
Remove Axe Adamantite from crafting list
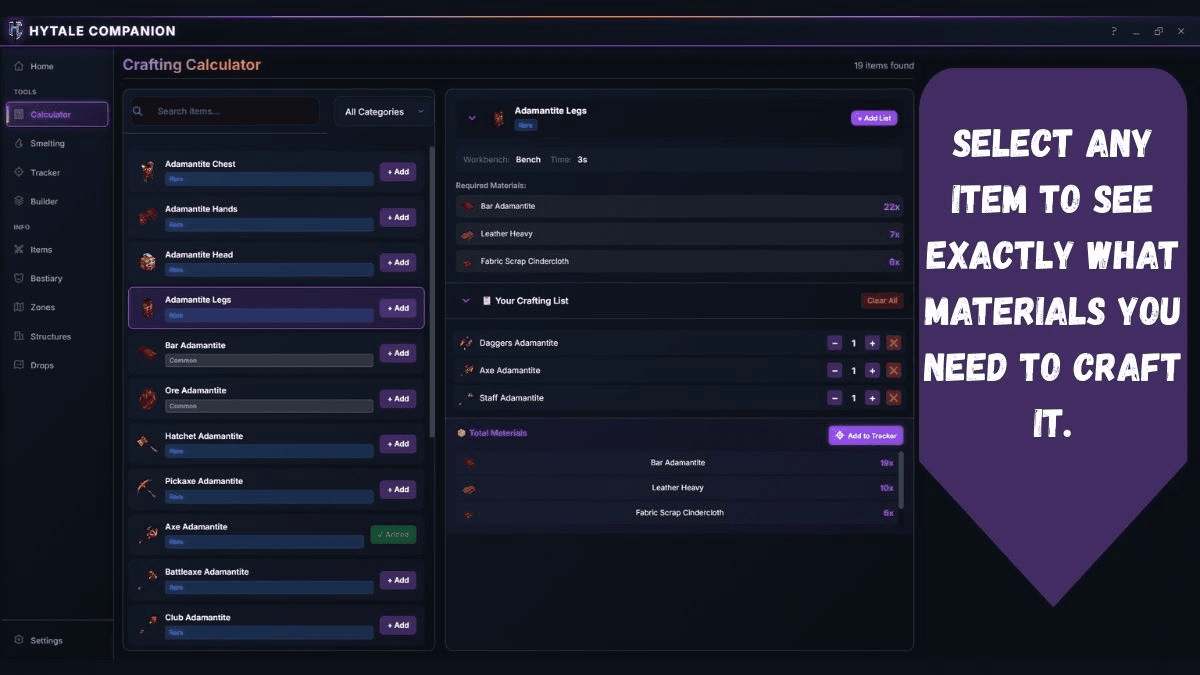tap(894, 371)
